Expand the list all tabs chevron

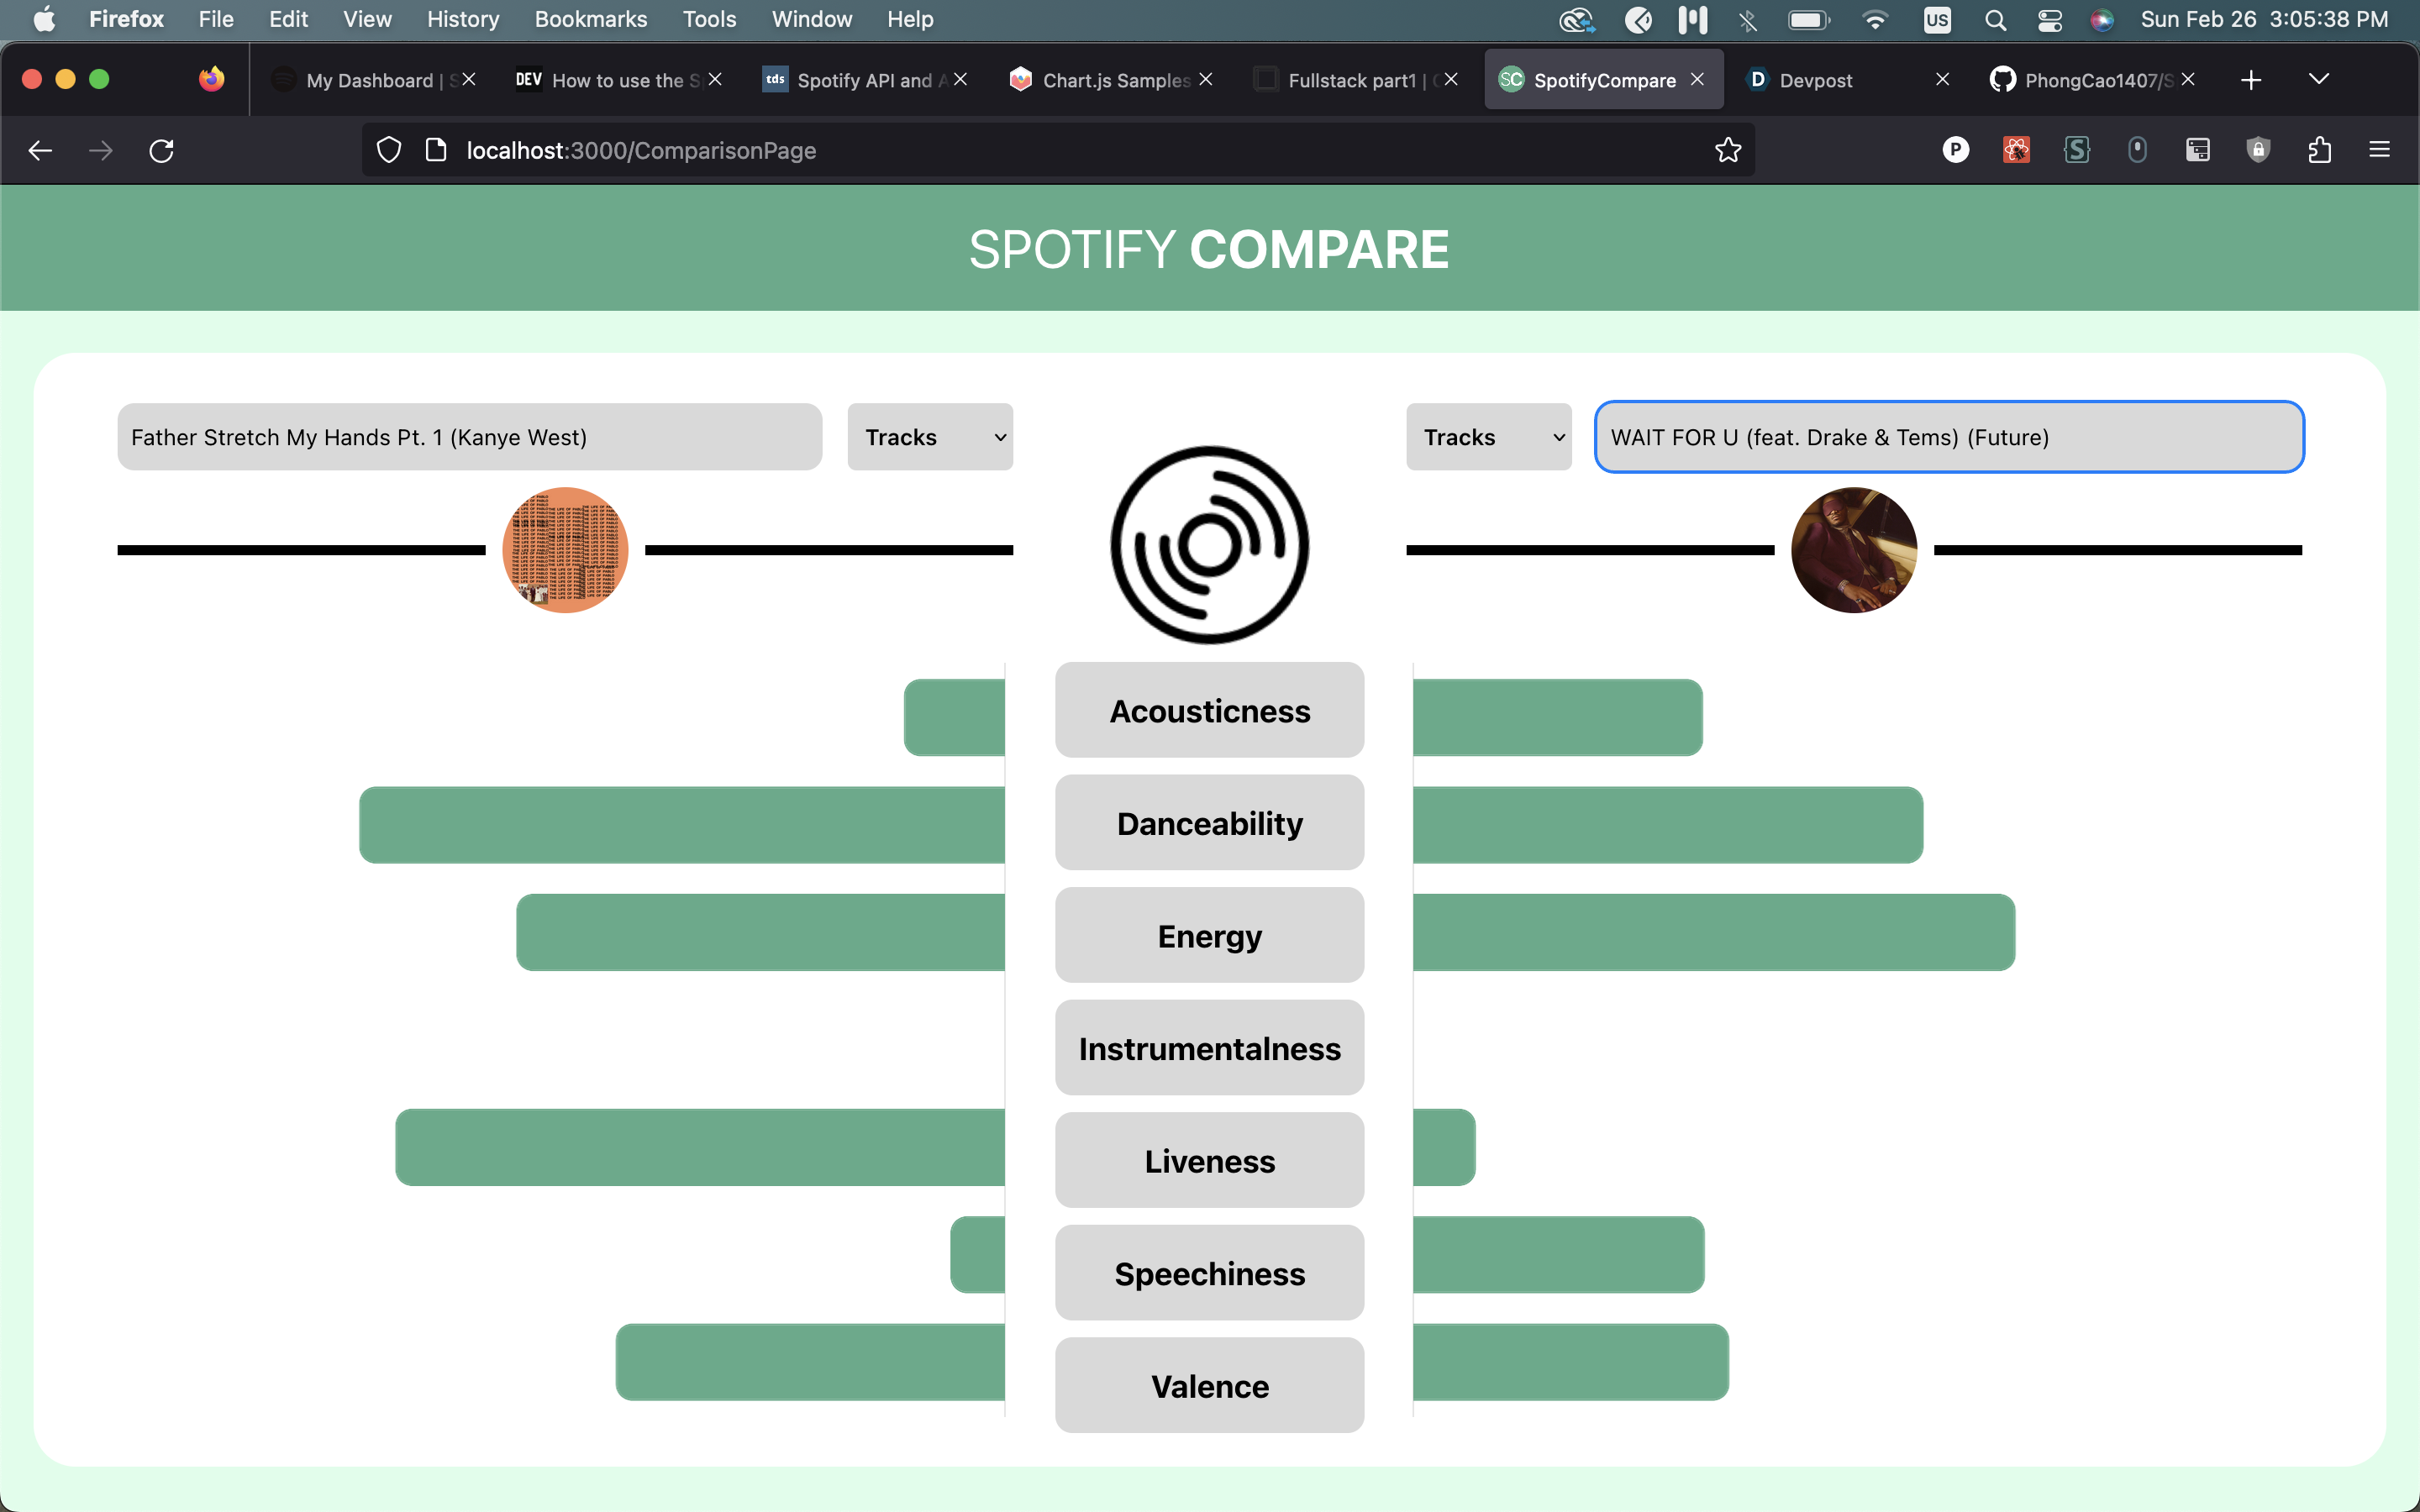(x=2318, y=80)
